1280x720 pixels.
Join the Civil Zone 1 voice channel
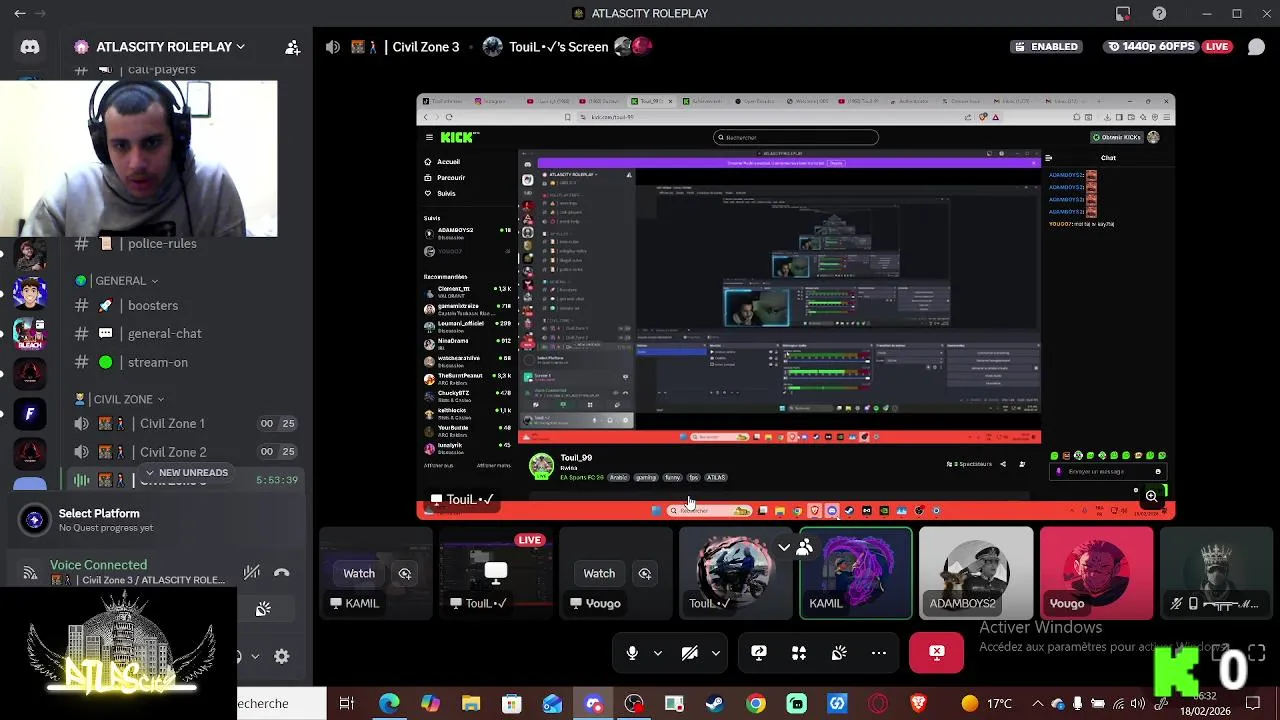click(172, 424)
